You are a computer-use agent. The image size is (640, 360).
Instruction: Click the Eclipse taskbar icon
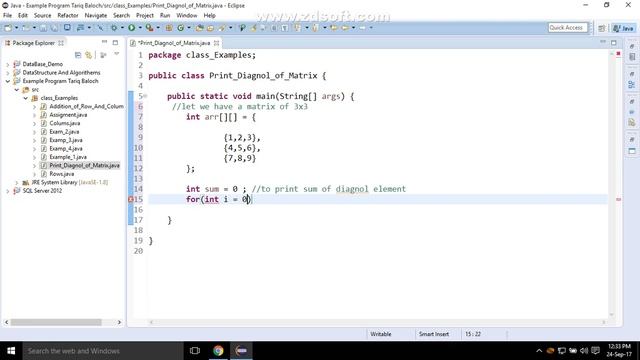tap(241, 350)
